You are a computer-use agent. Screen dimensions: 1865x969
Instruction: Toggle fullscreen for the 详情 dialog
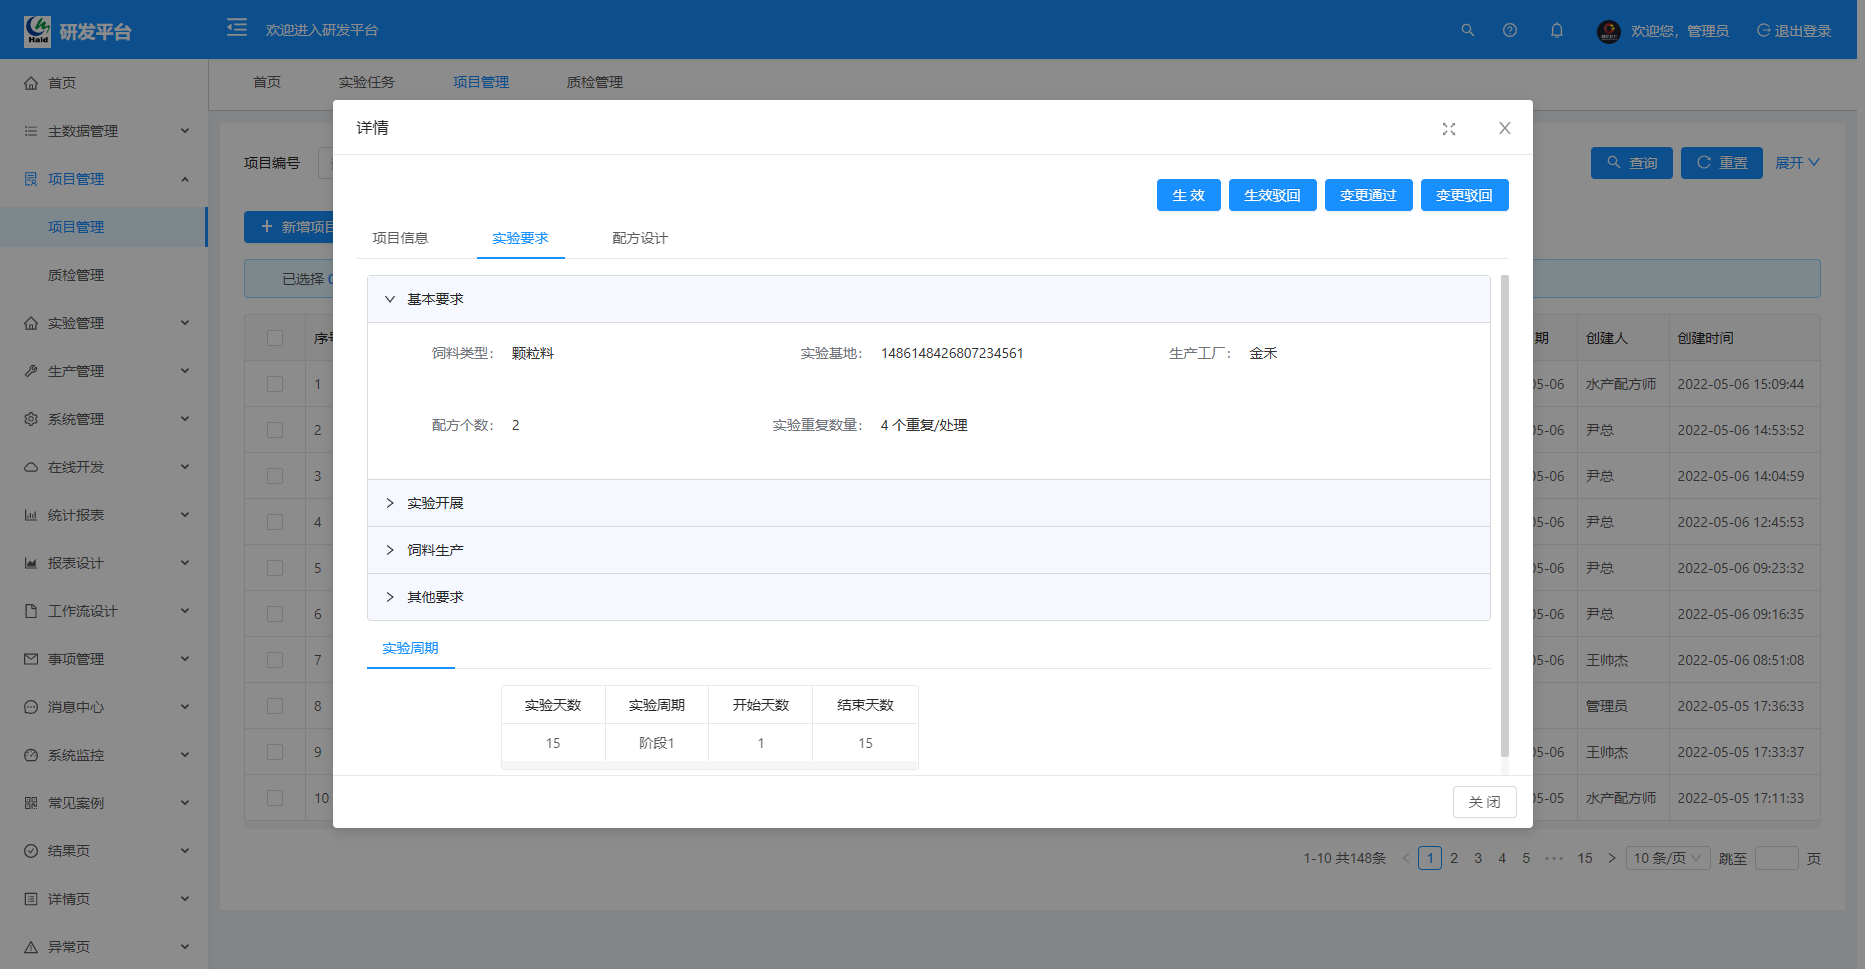point(1449,129)
